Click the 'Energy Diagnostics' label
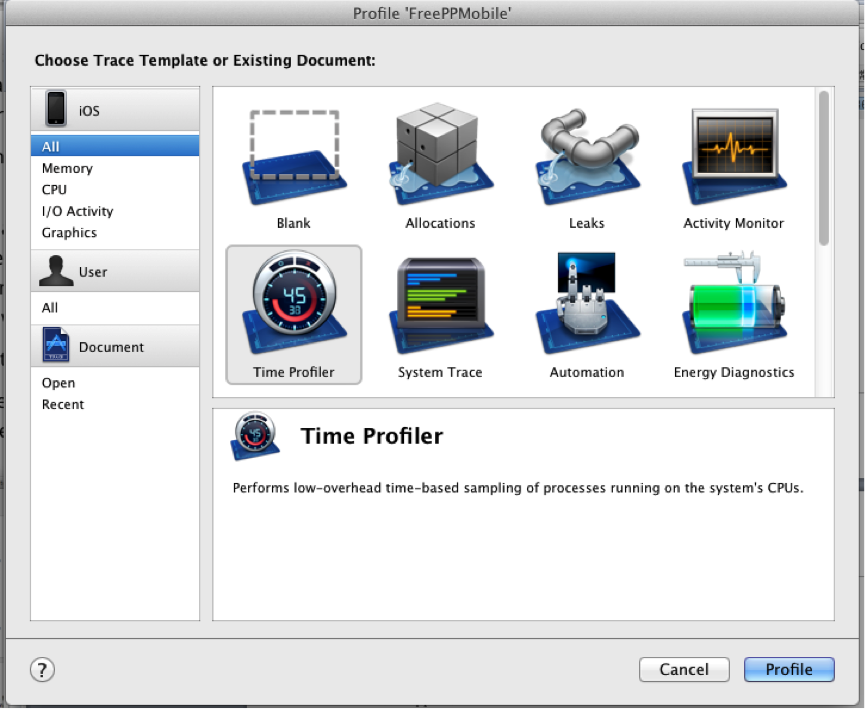 (734, 373)
